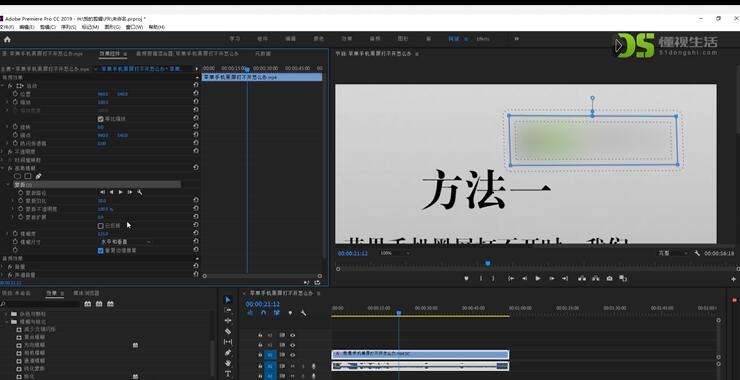
Task: Toggle eye visibility of second video track
Action: pos(293,345)
